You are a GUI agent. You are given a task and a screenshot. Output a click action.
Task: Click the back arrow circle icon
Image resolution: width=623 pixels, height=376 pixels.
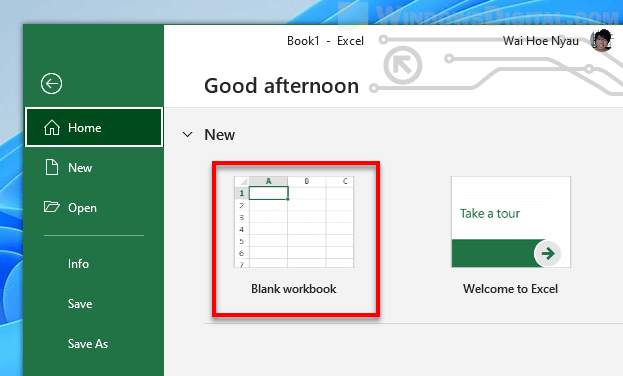click(x=51, y=83)
